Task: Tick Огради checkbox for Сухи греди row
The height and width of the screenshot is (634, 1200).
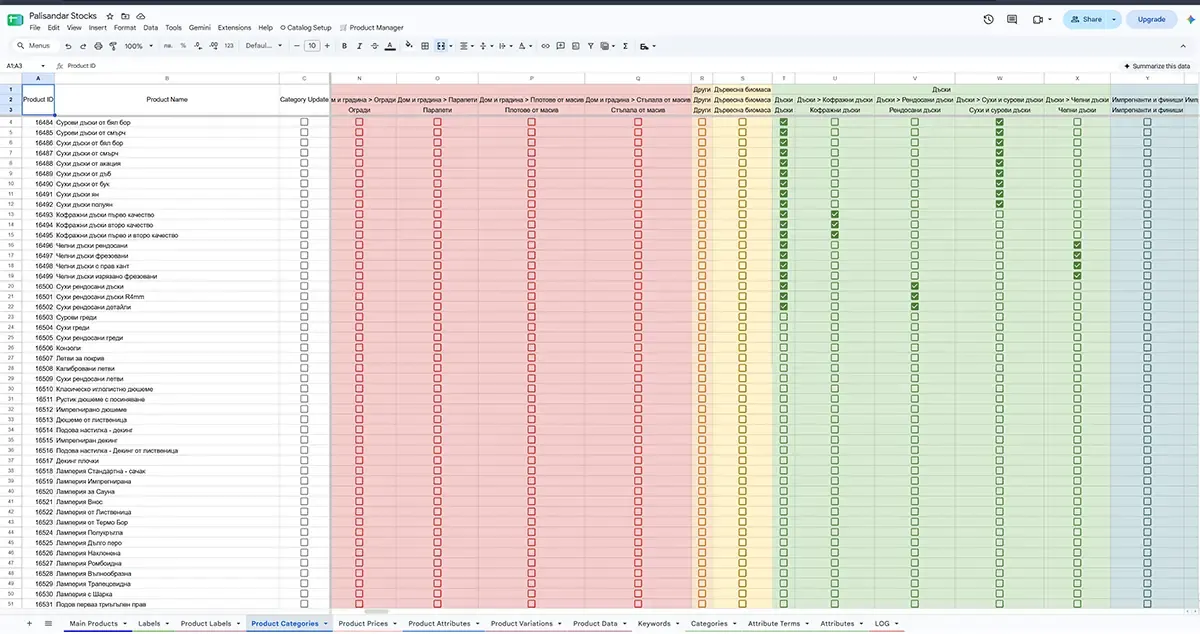Action: (359, 327)
